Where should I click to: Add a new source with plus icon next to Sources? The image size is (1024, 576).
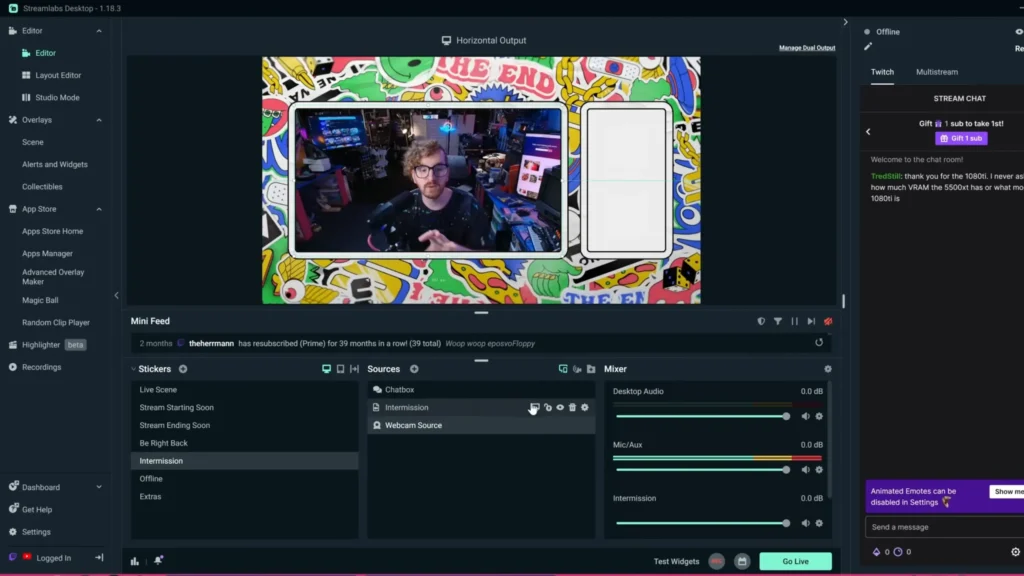tap(414, 369)
